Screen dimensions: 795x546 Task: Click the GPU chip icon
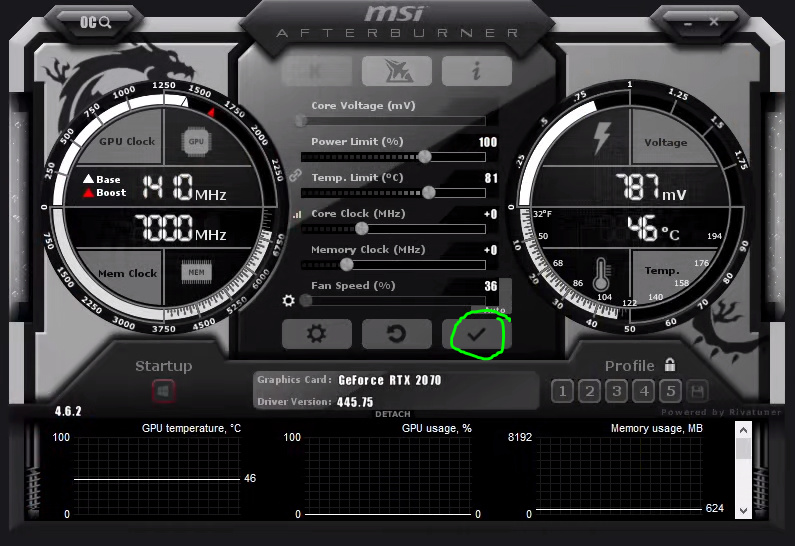coord(196,141)
